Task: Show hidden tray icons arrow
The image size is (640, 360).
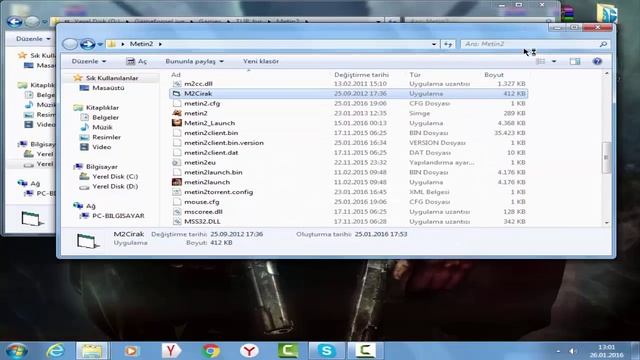Action: tap(558, 351)
